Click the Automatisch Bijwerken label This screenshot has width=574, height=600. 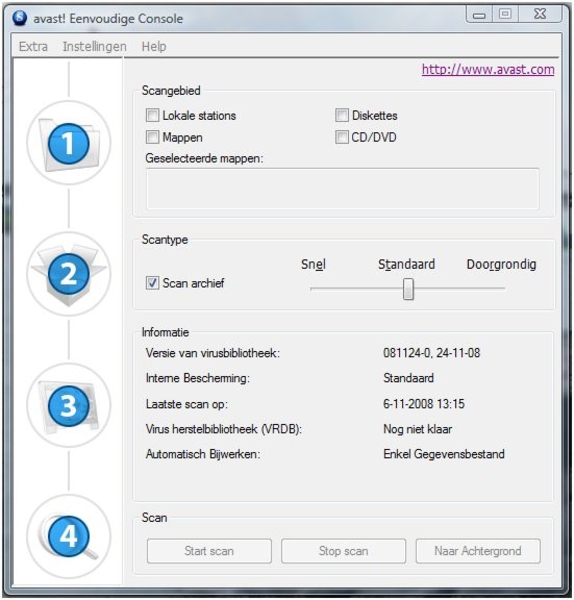pyautogui.click(x=203, y=454)
